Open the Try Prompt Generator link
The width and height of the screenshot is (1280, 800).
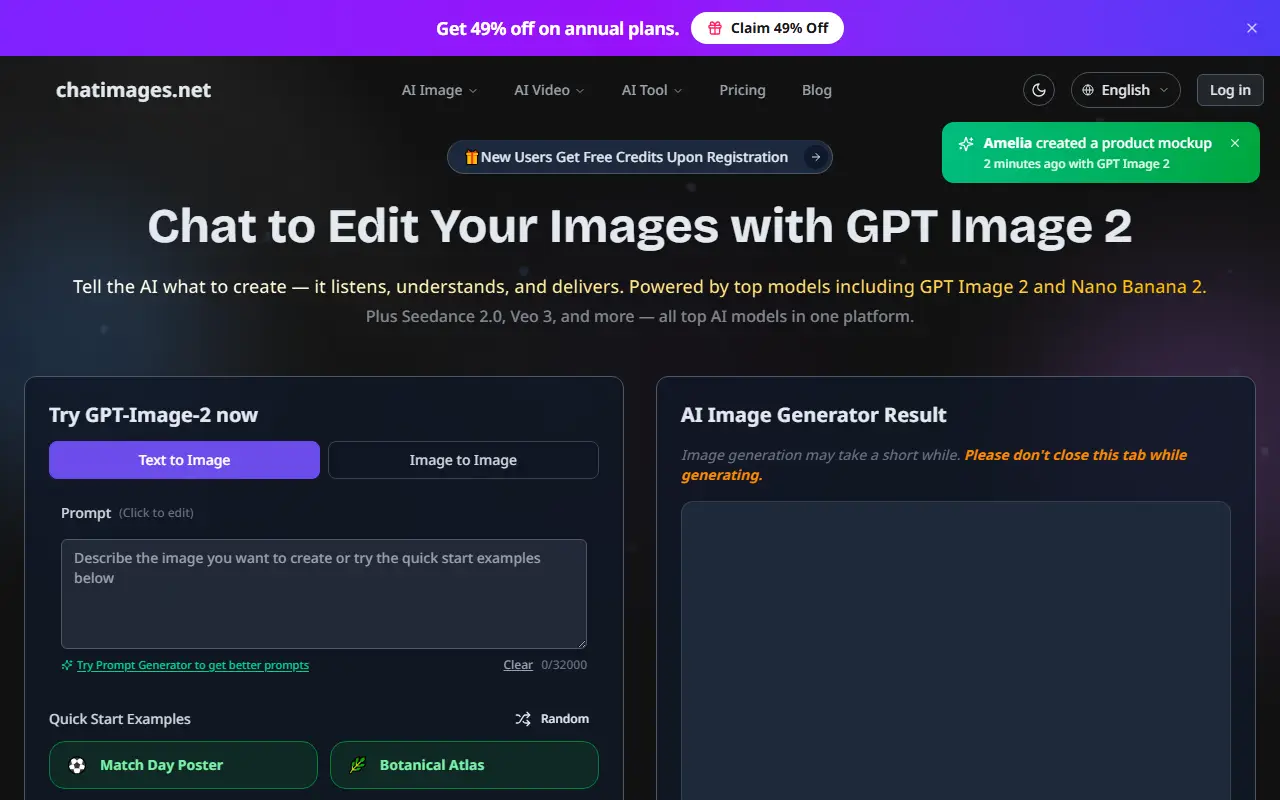193,665
